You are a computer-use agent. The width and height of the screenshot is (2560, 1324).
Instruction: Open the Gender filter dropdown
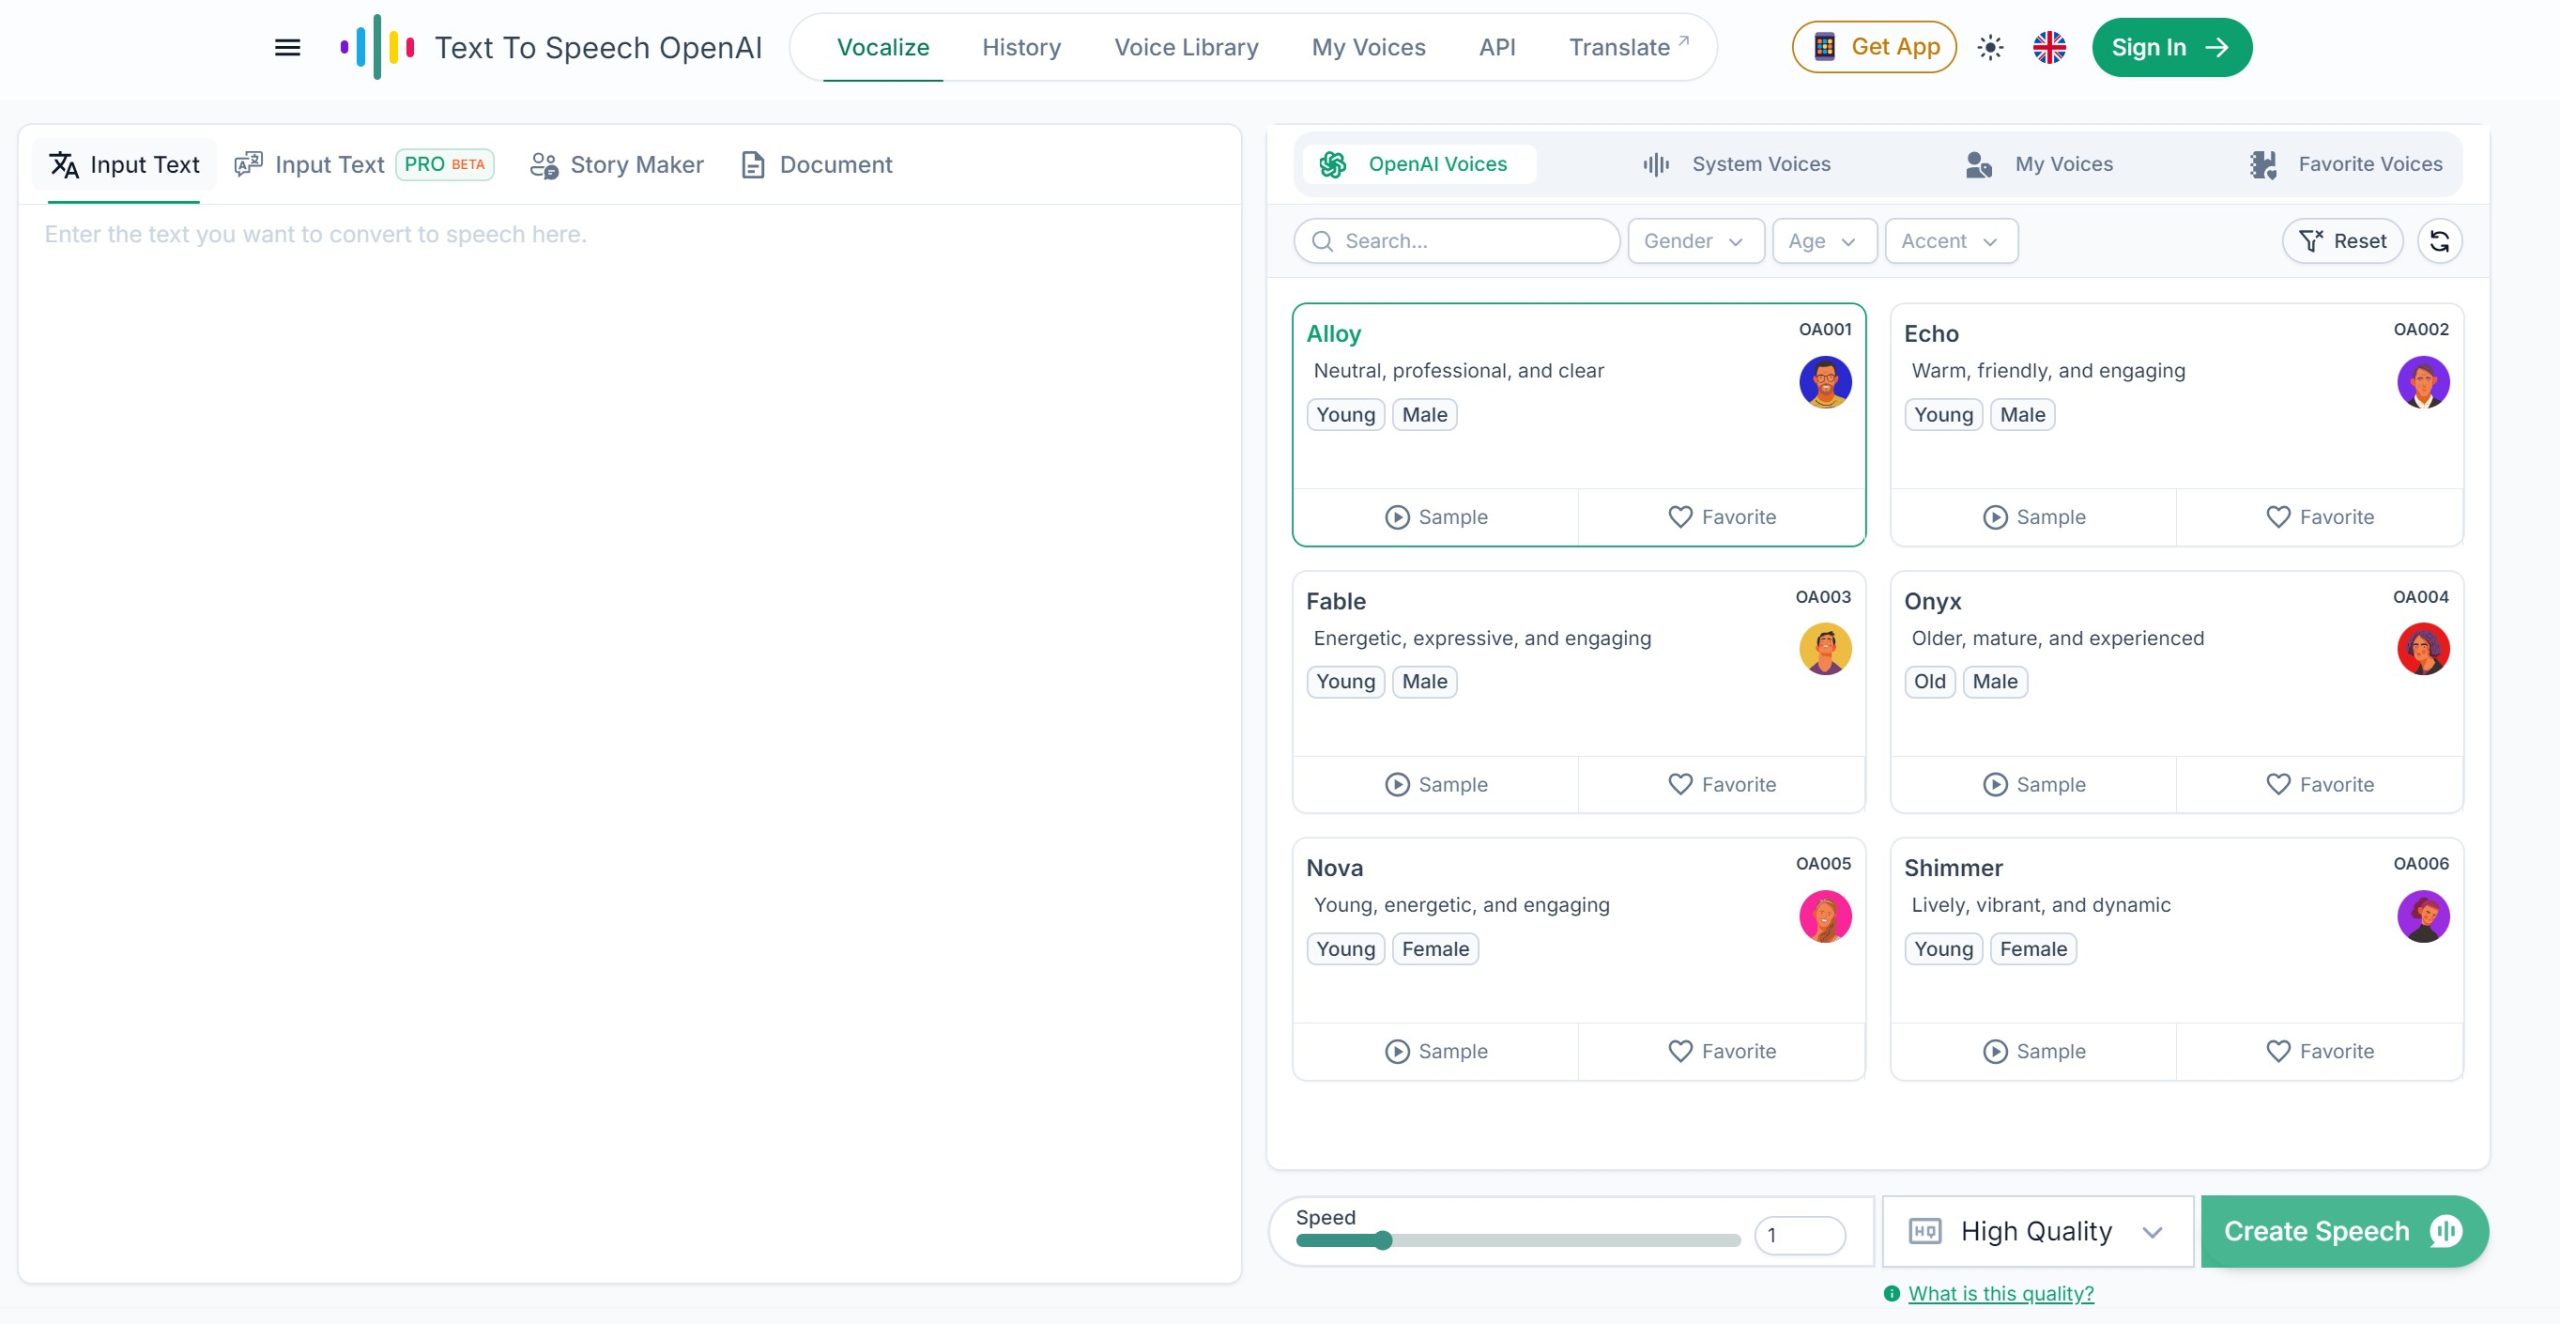tap(1695, 241)
